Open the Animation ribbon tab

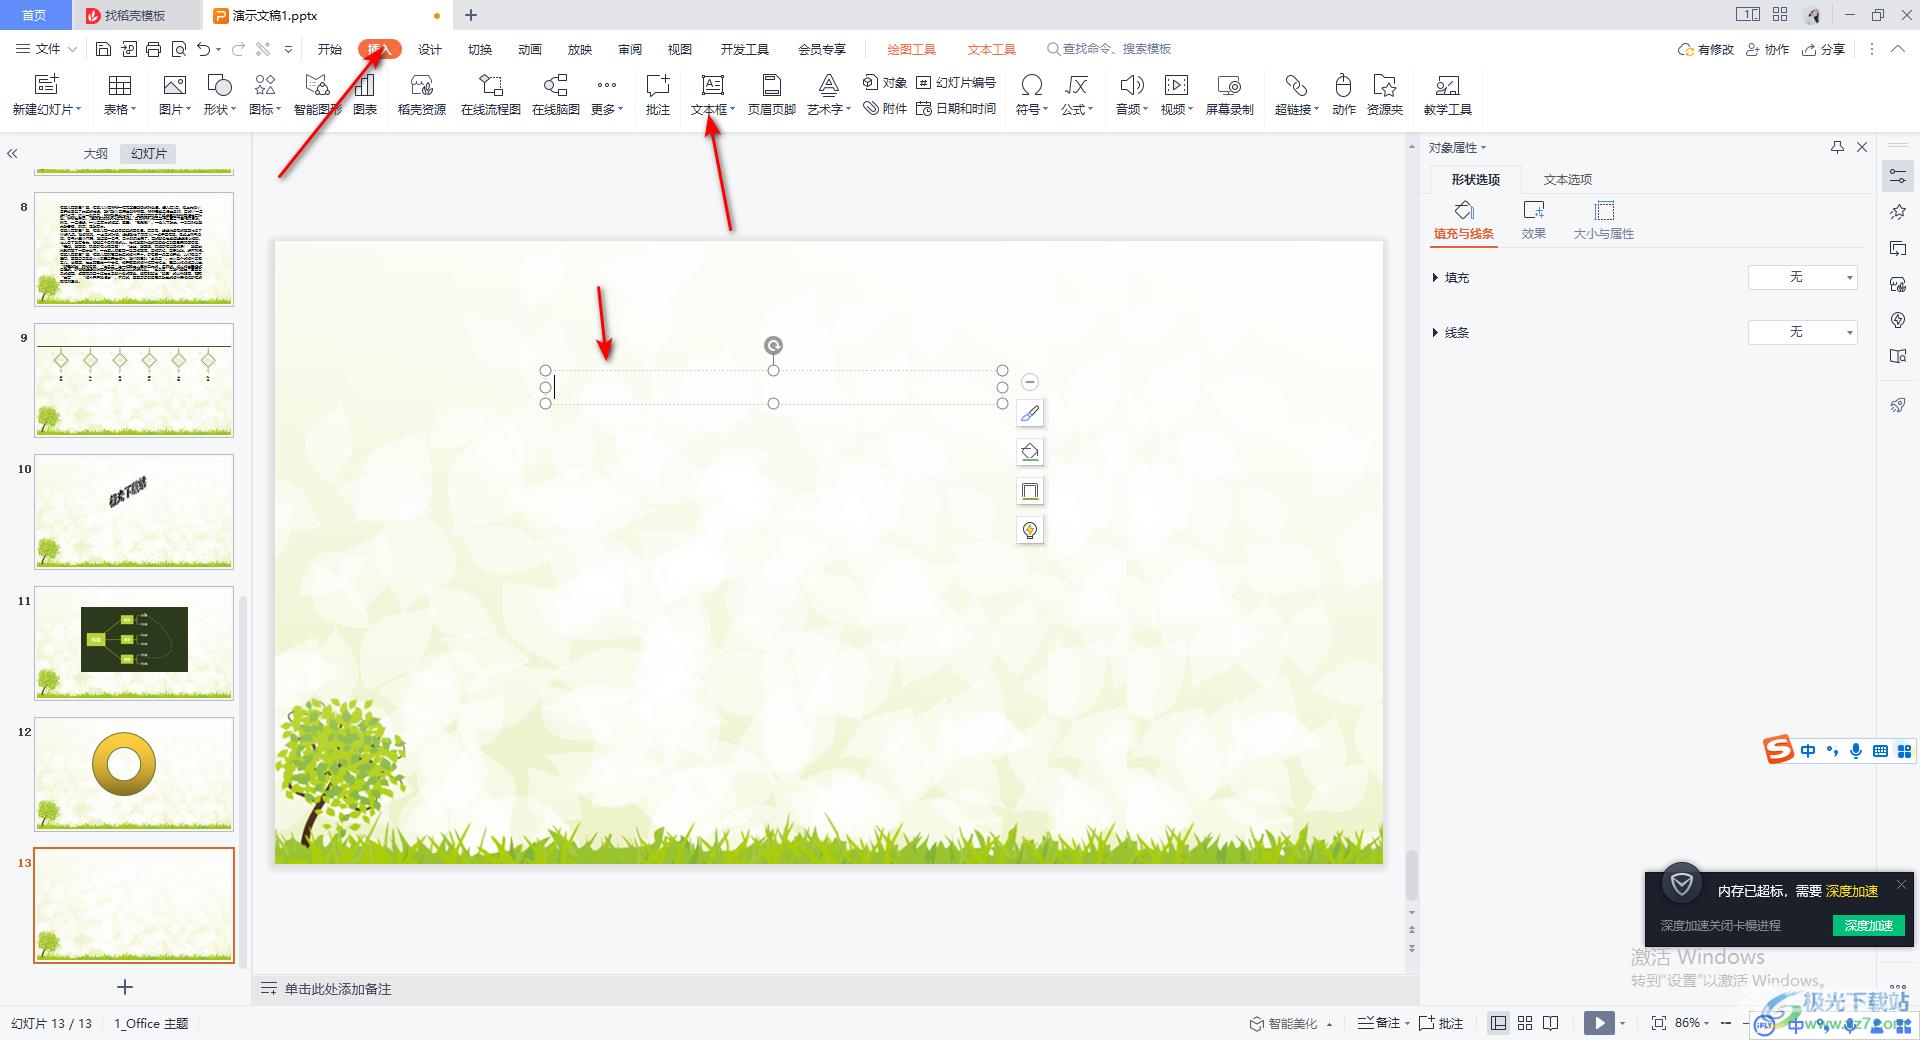pos(529,49)
